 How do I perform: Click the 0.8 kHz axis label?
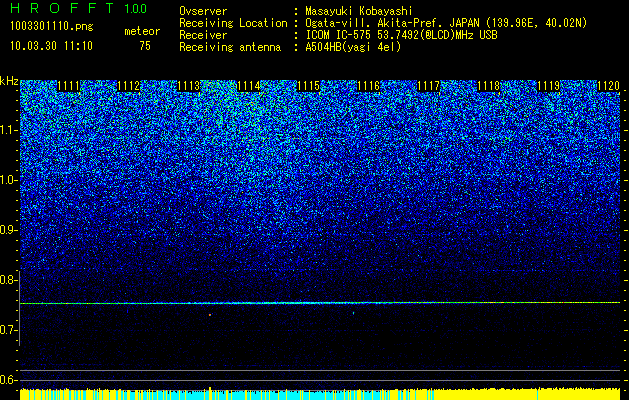pyautogui.click(x=8, y=280)
